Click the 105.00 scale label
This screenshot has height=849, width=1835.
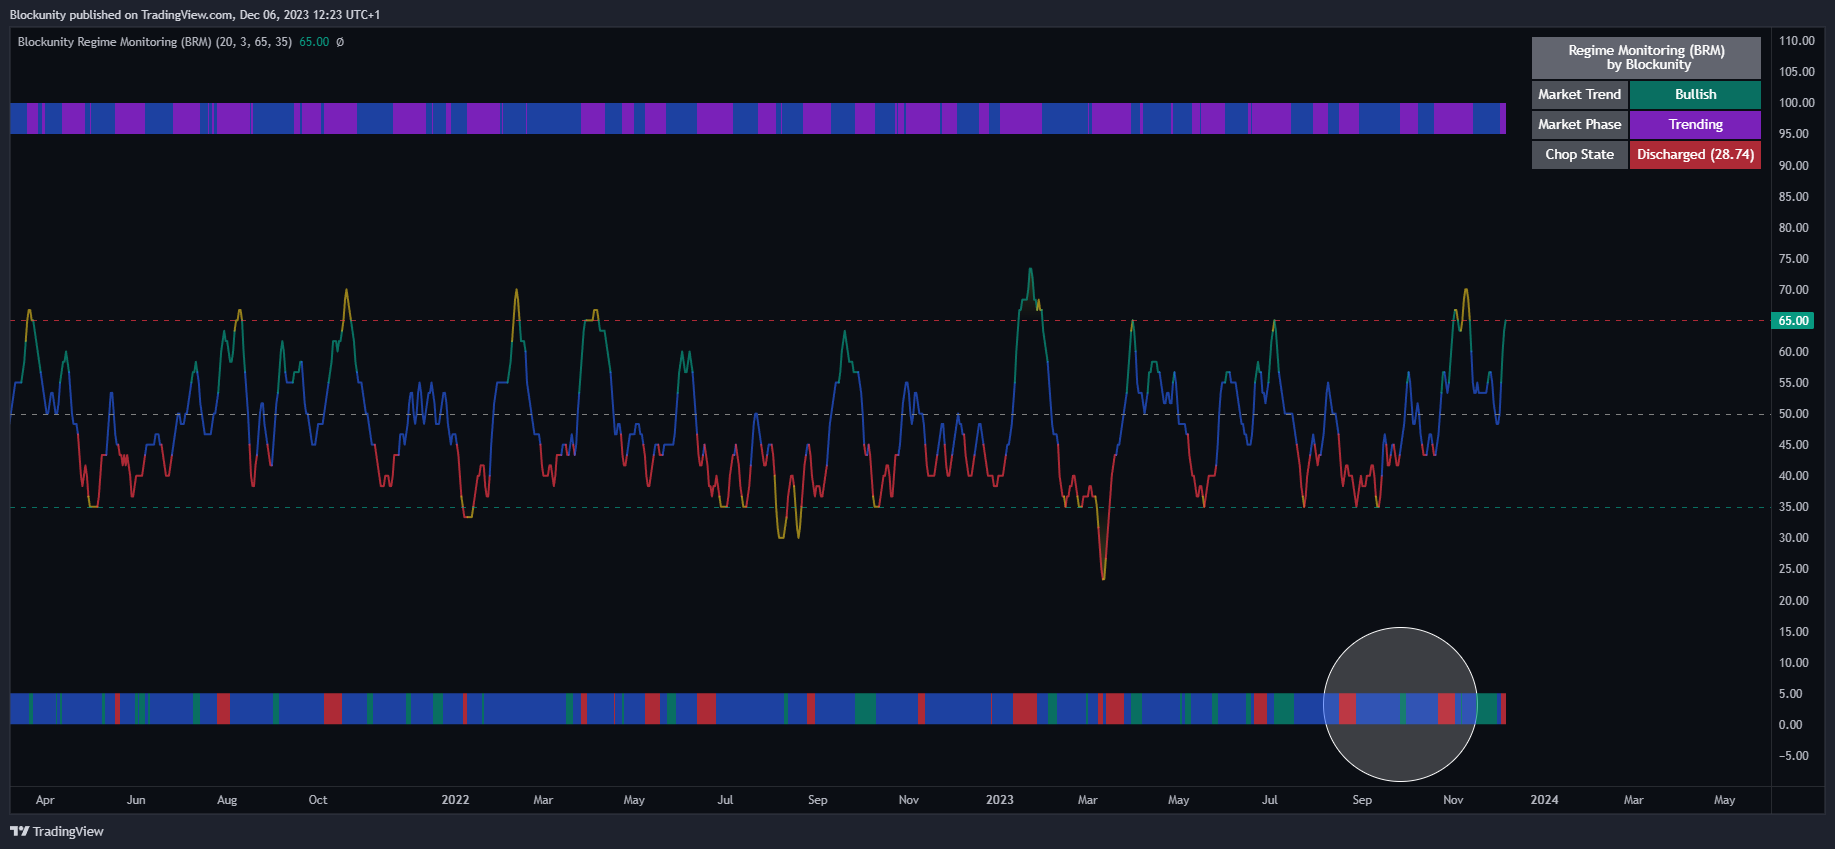(x=1796, y=72)
